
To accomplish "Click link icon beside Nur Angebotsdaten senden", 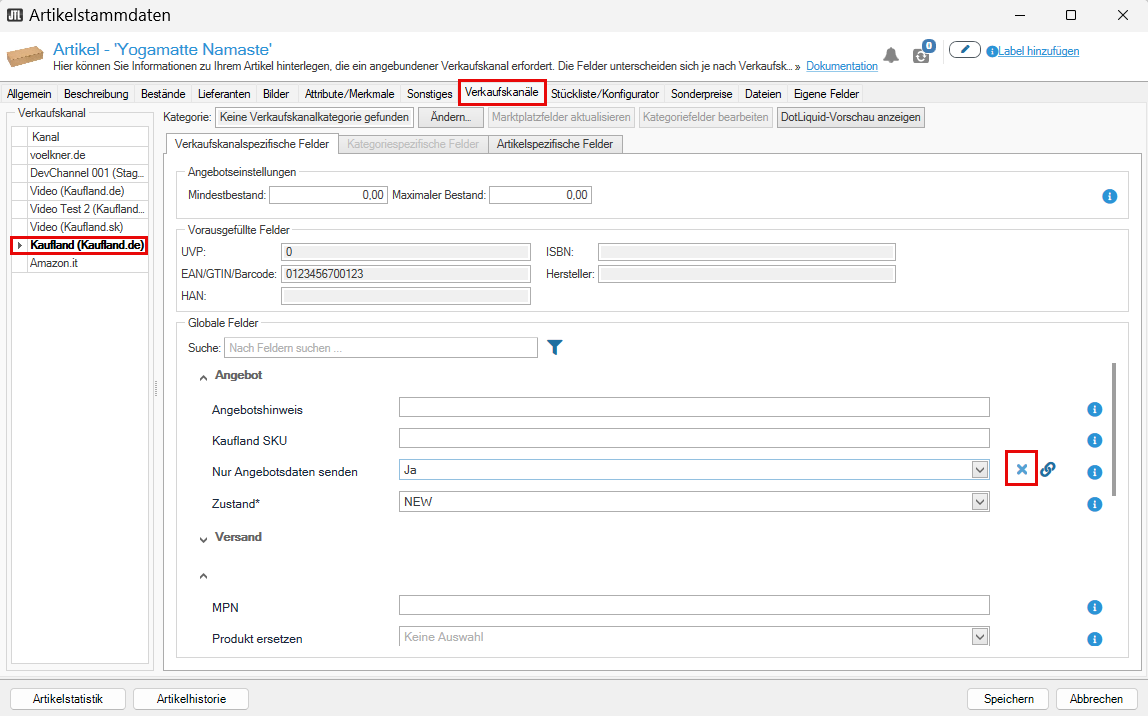I will (1047, 470).
